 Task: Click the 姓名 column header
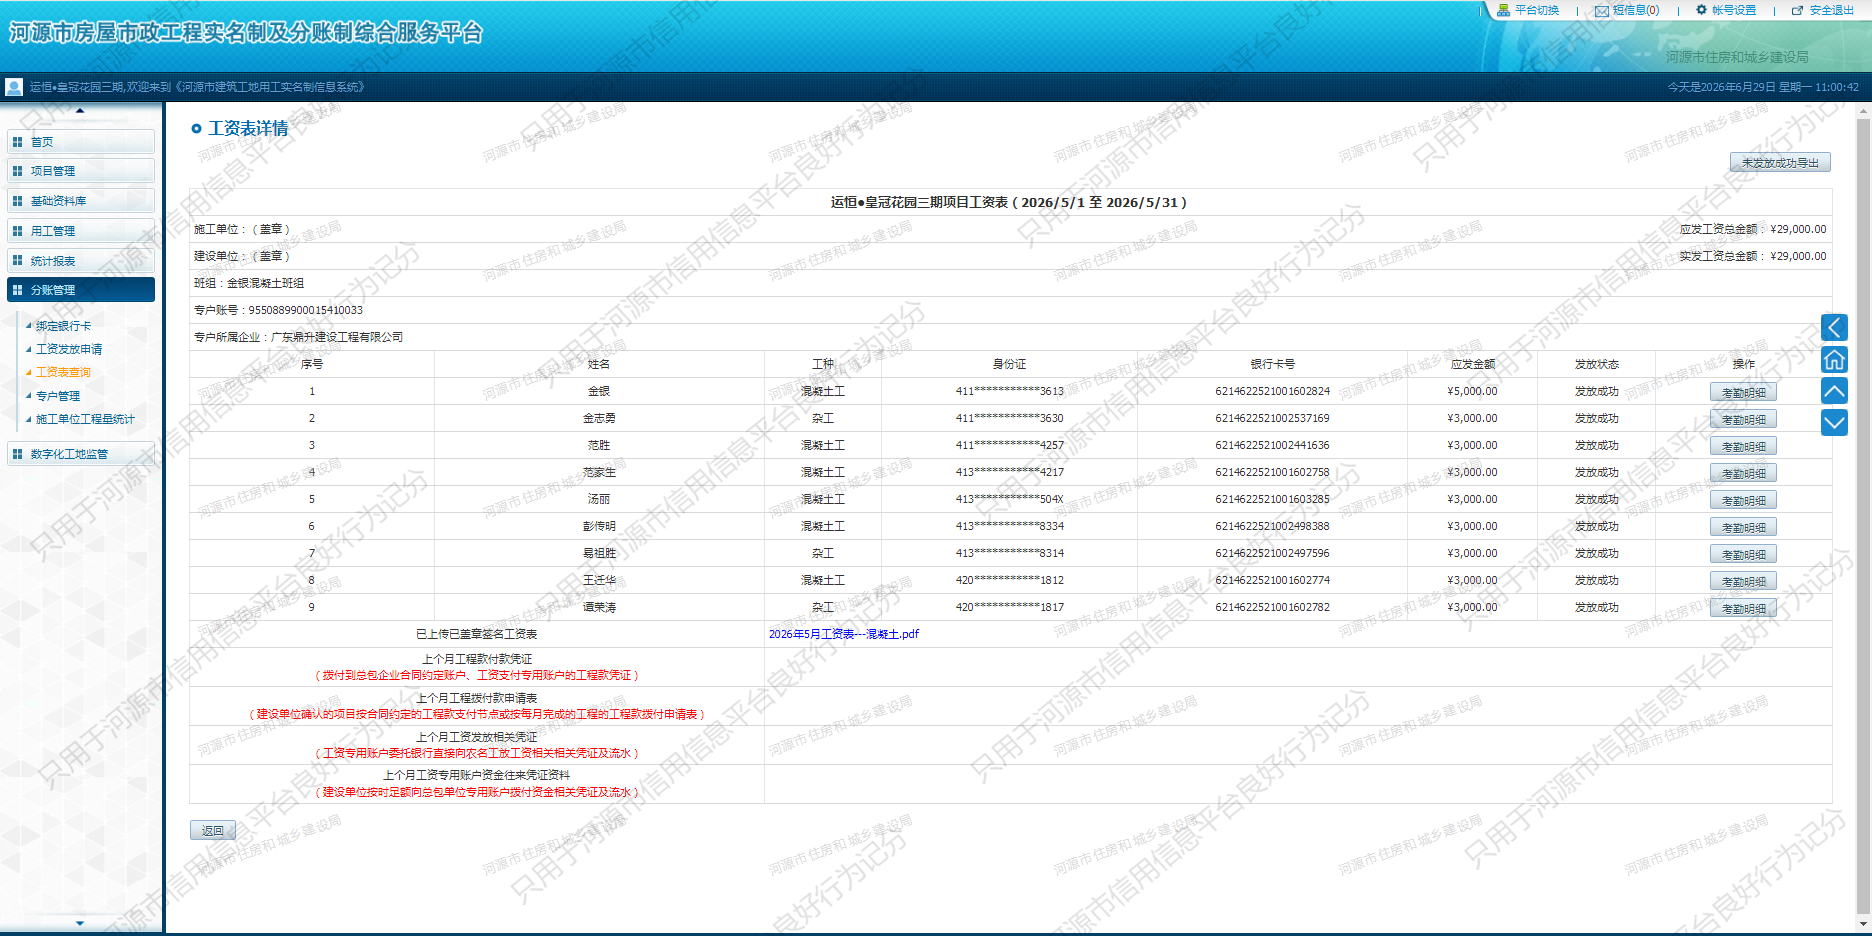(598, 364)
